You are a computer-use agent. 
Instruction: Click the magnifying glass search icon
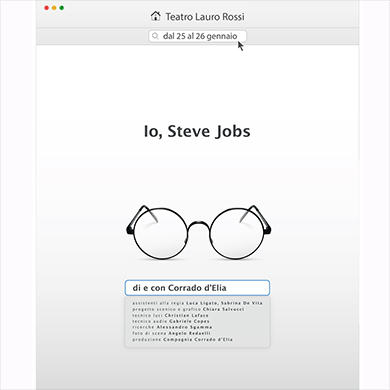[155, 36]
